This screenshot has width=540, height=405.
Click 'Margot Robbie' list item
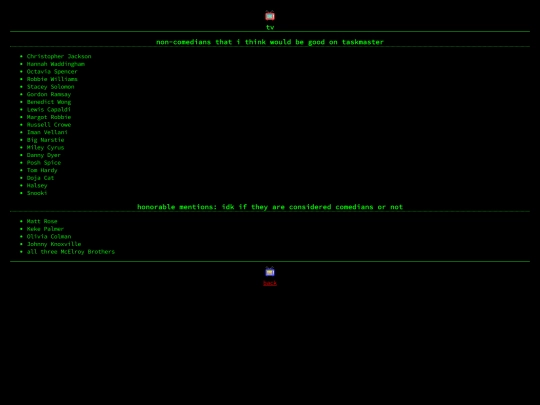(49, 117)
